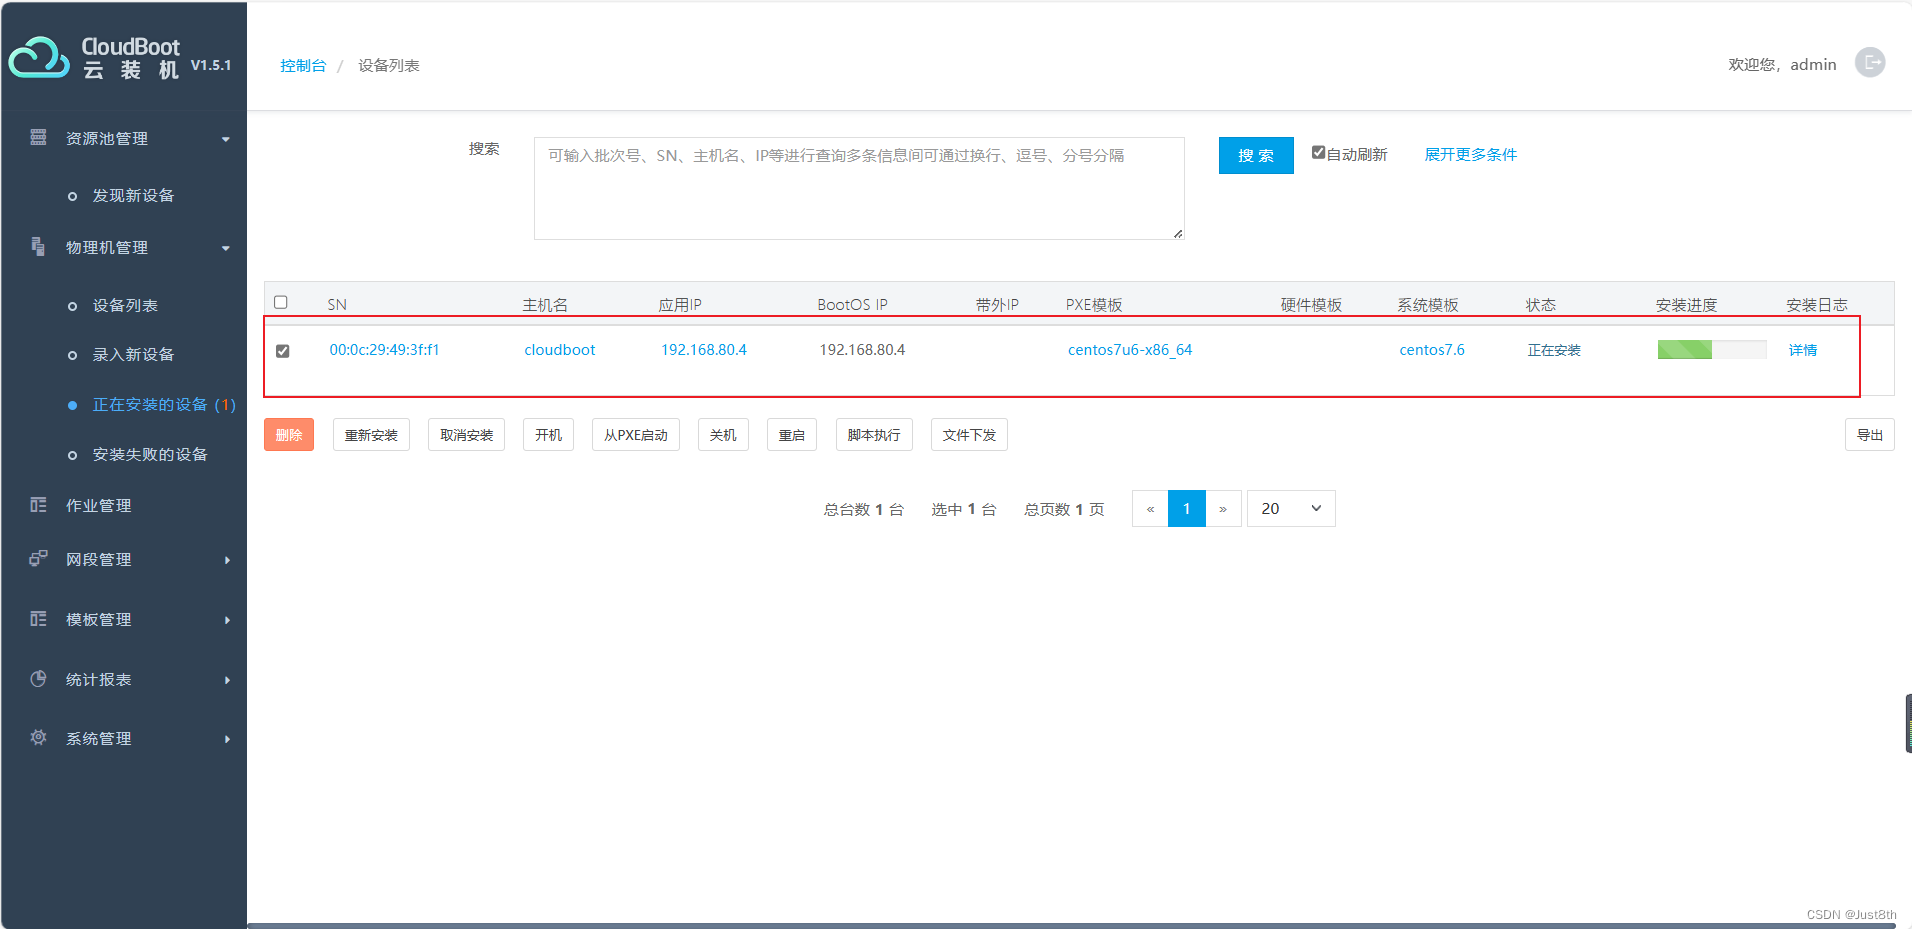Open the page size dropdown showing 20

[1290, 508]
